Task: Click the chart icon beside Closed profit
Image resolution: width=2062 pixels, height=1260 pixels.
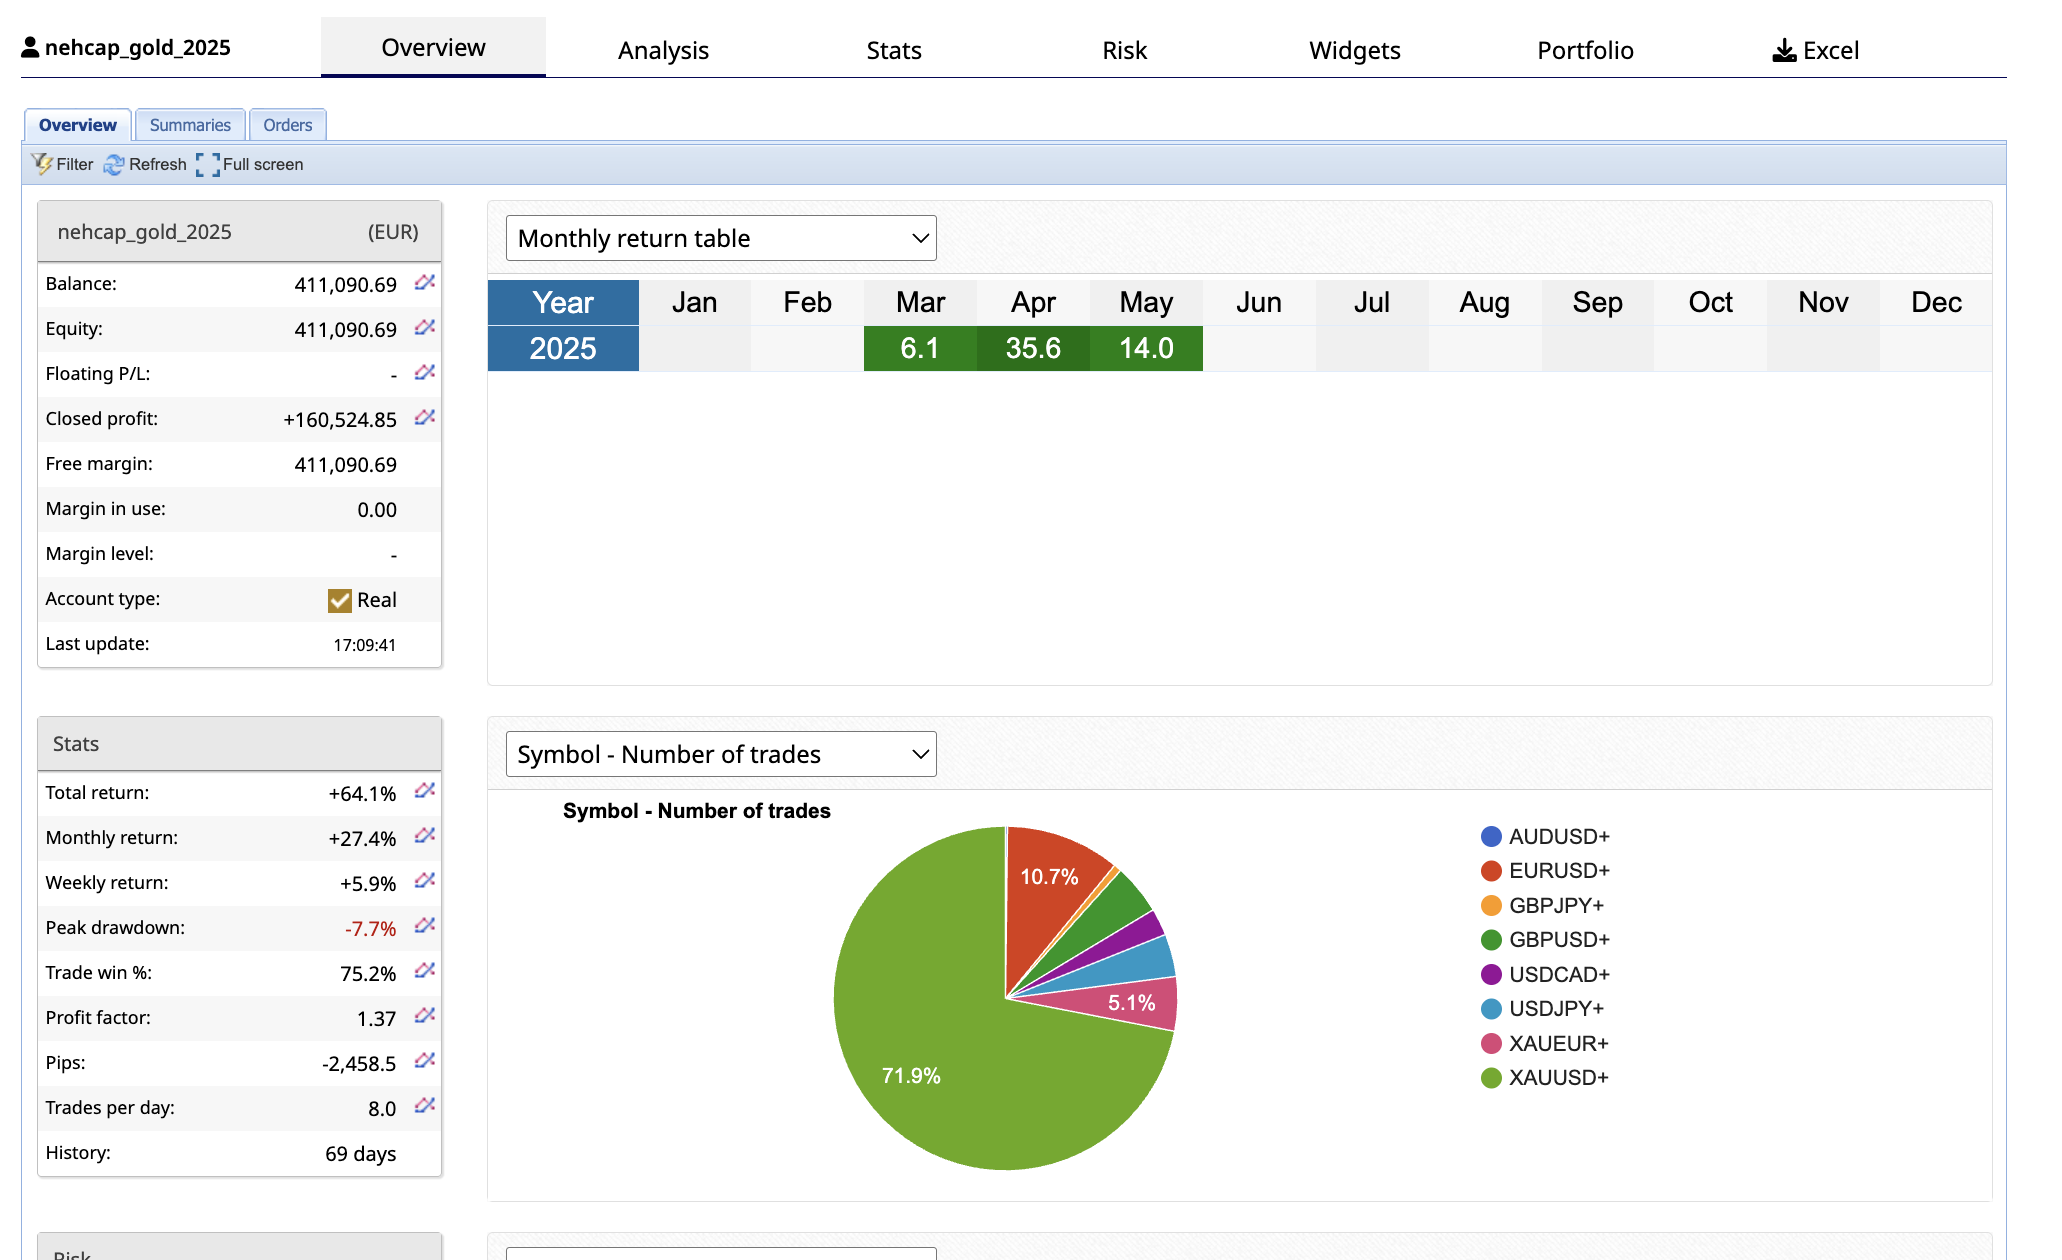Action: (425, 418)
